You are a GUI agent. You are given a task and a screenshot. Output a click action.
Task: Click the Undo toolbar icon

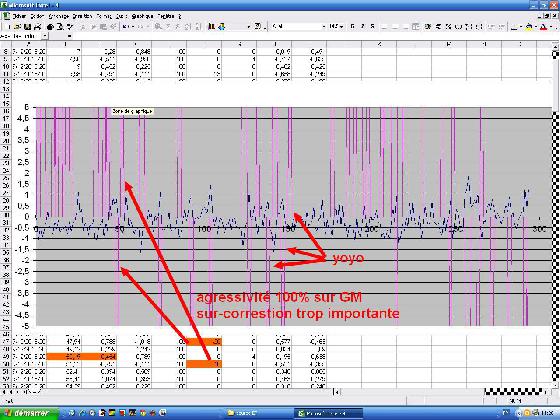coord(125,26)
